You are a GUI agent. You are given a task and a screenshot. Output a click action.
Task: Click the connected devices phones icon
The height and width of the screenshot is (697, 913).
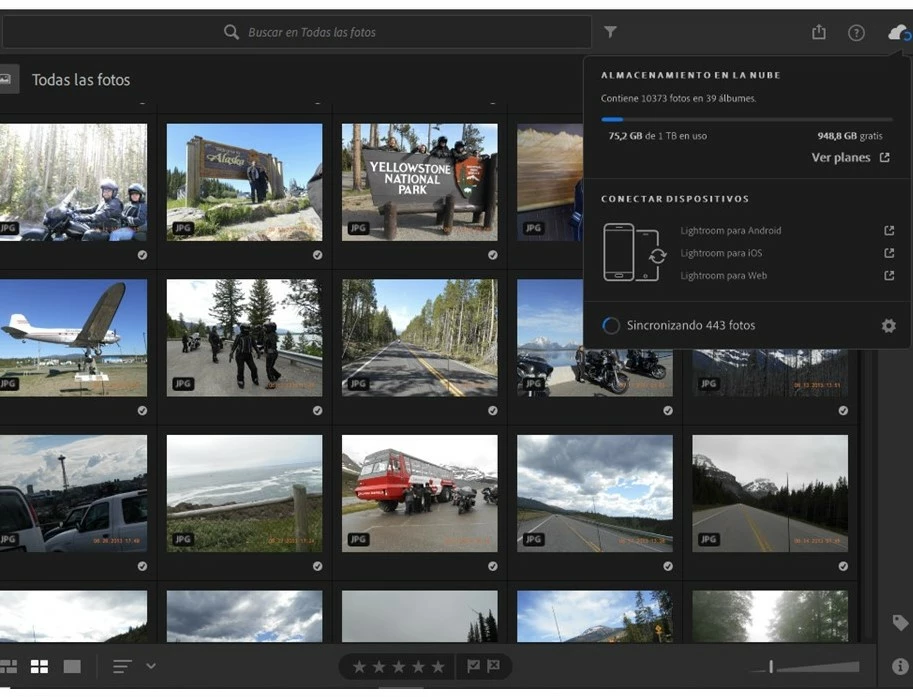[x=635, y=253]
